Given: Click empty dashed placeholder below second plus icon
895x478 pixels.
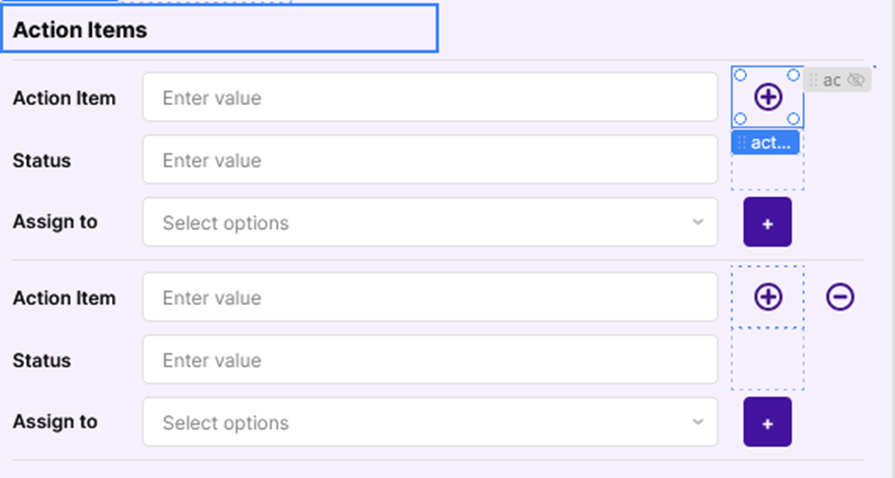Looking at the screenshot, I should [767, 359].
